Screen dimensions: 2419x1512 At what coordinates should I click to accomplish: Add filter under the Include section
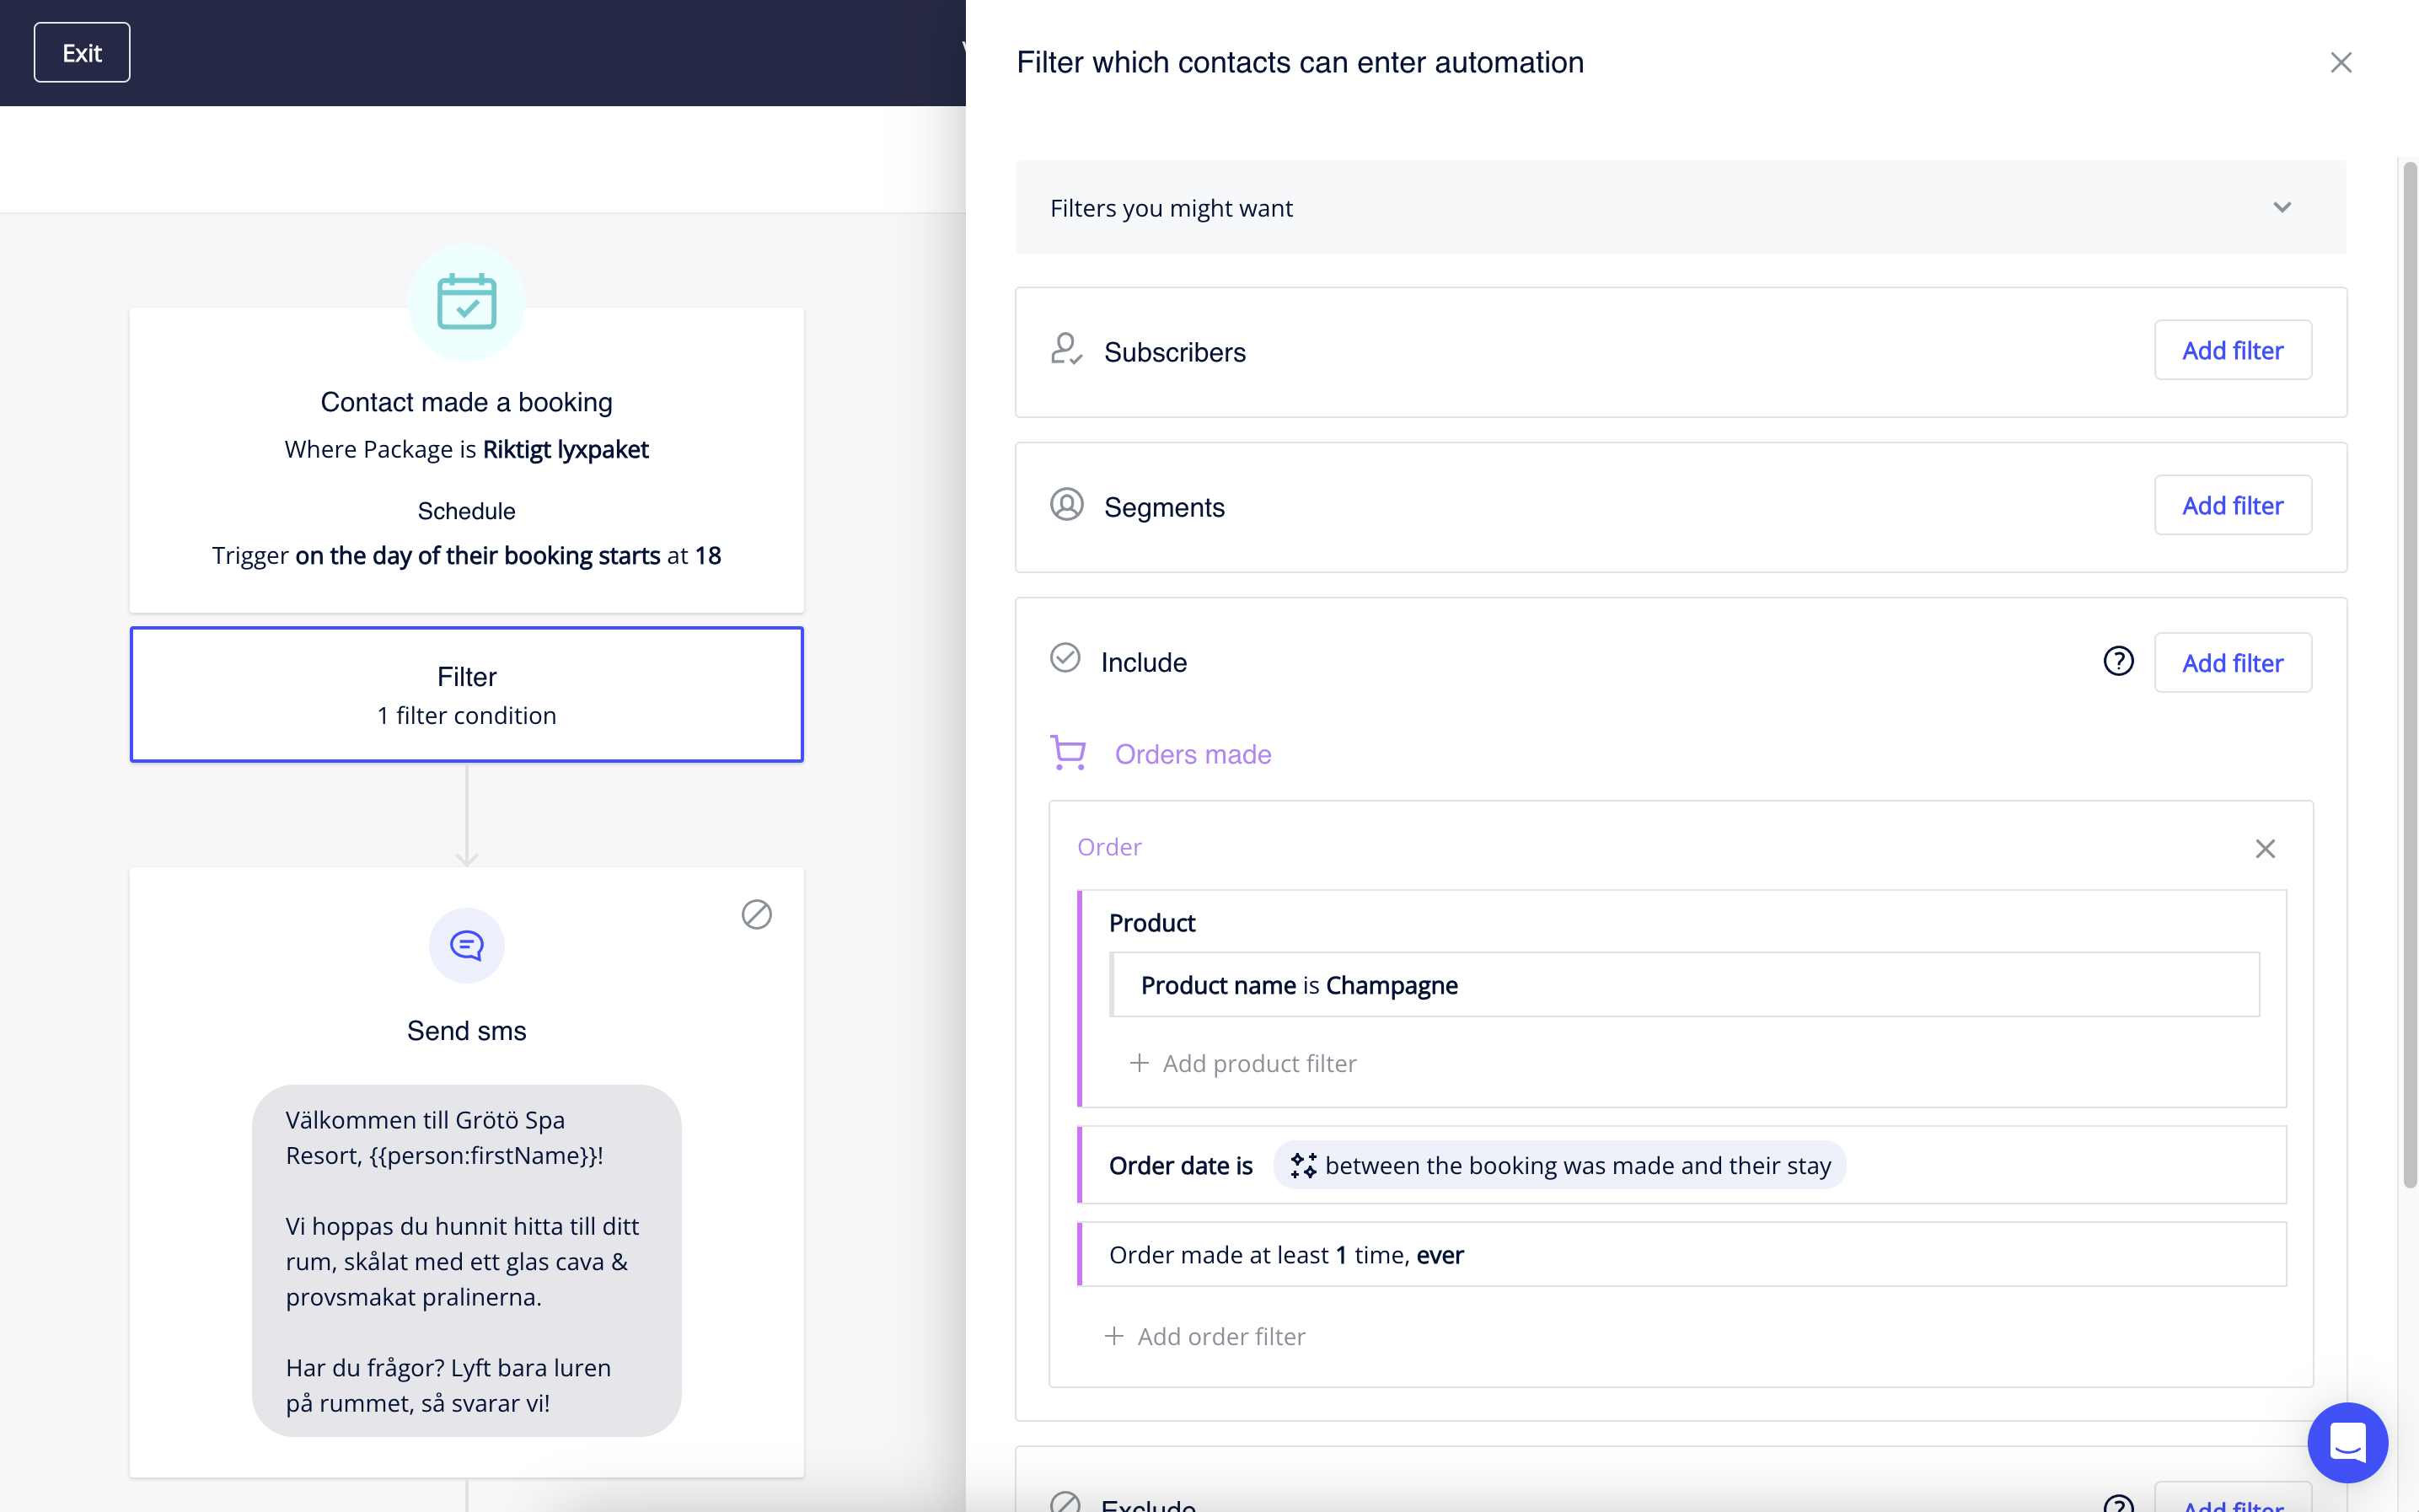(2233, 662)
